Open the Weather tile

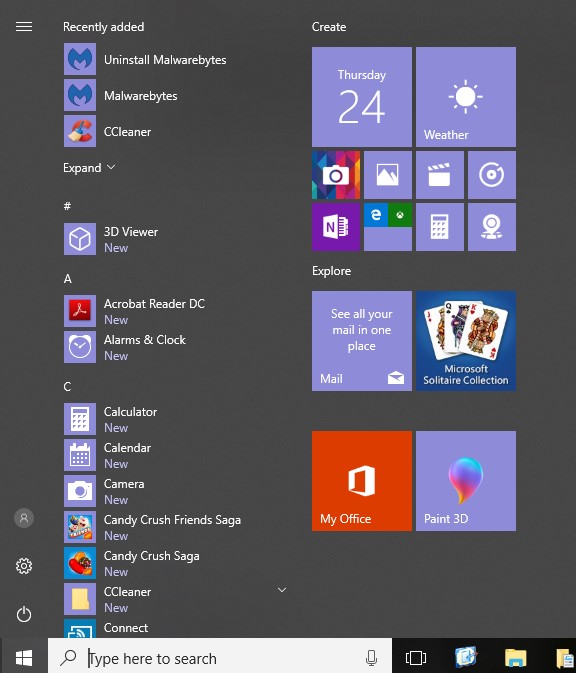(x=466, y=97)
